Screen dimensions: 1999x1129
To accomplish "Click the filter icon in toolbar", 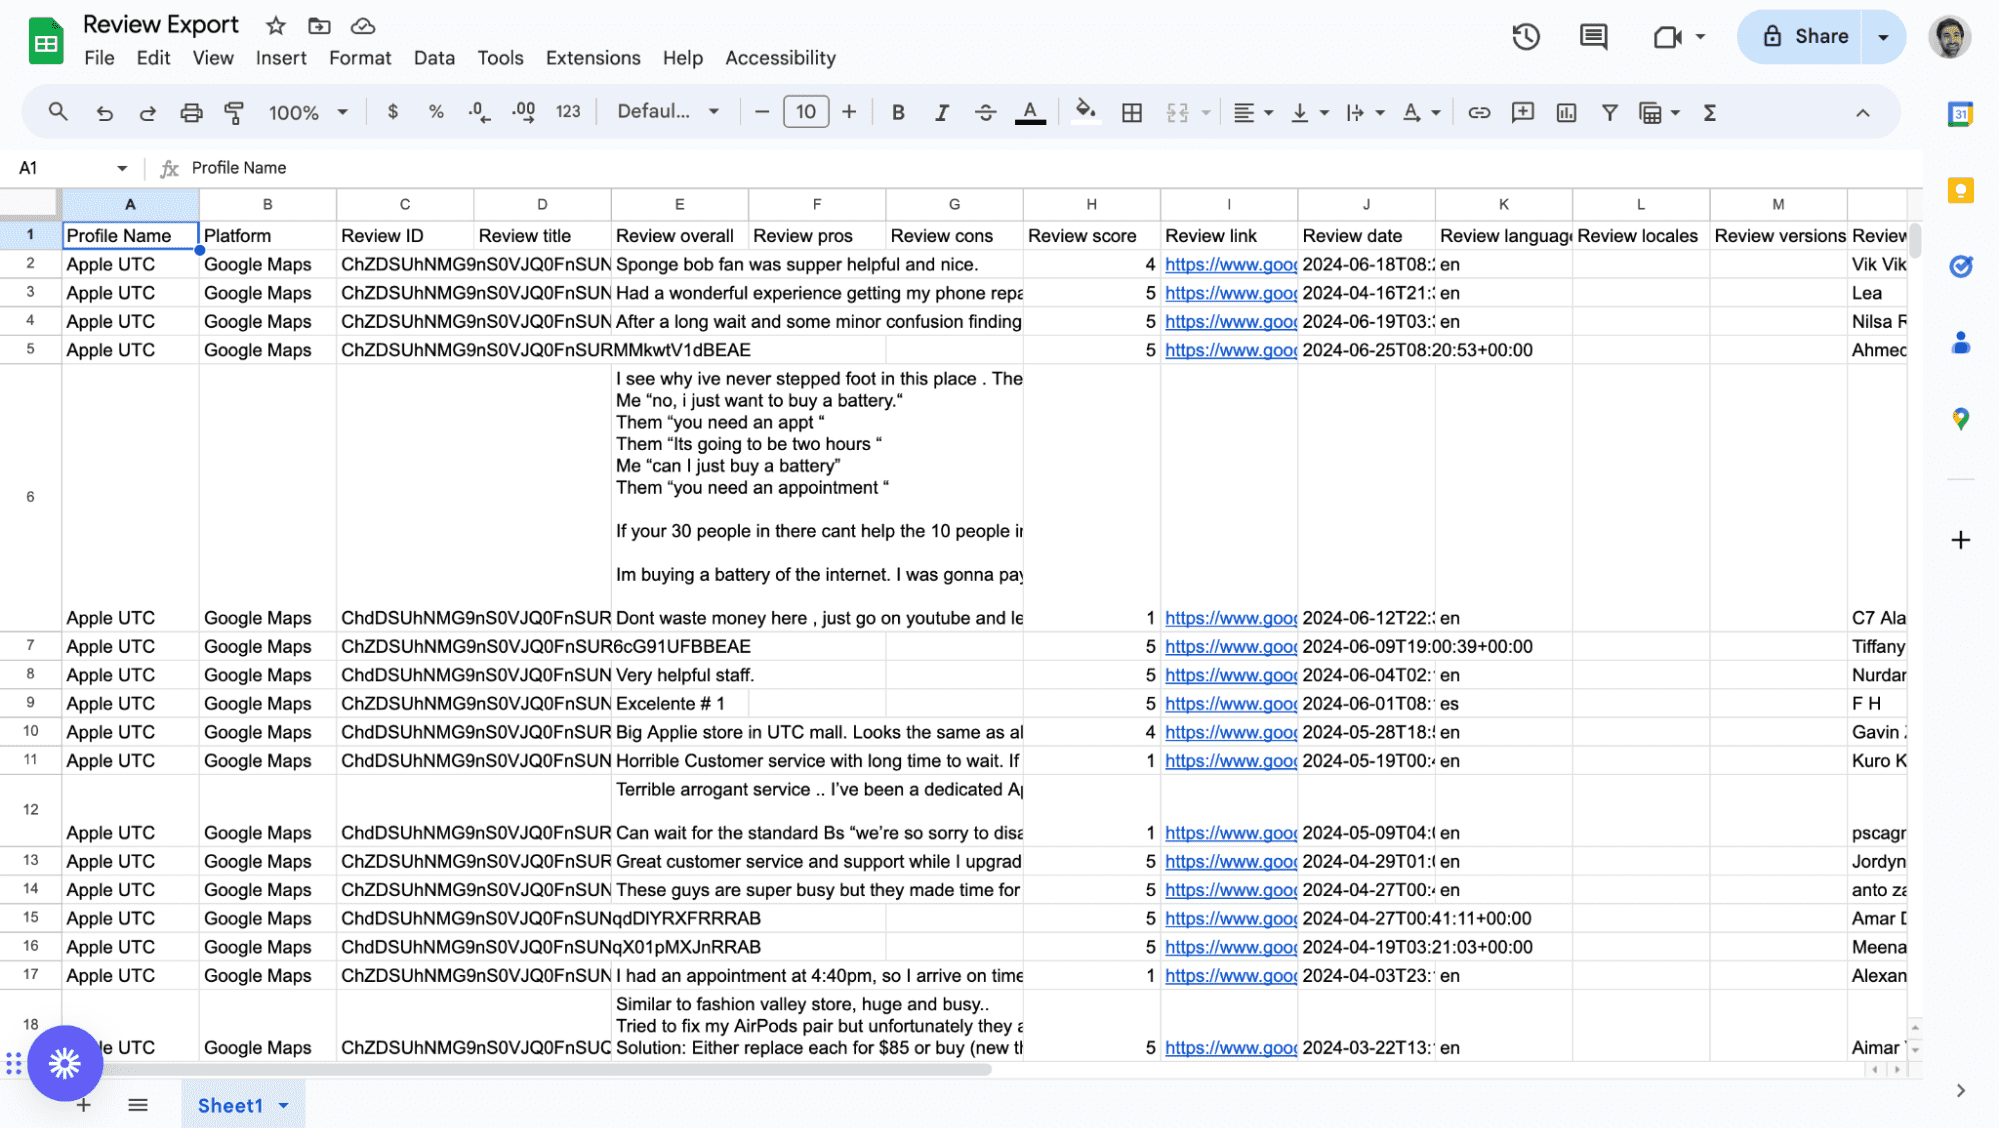I will pos(1609,111).
